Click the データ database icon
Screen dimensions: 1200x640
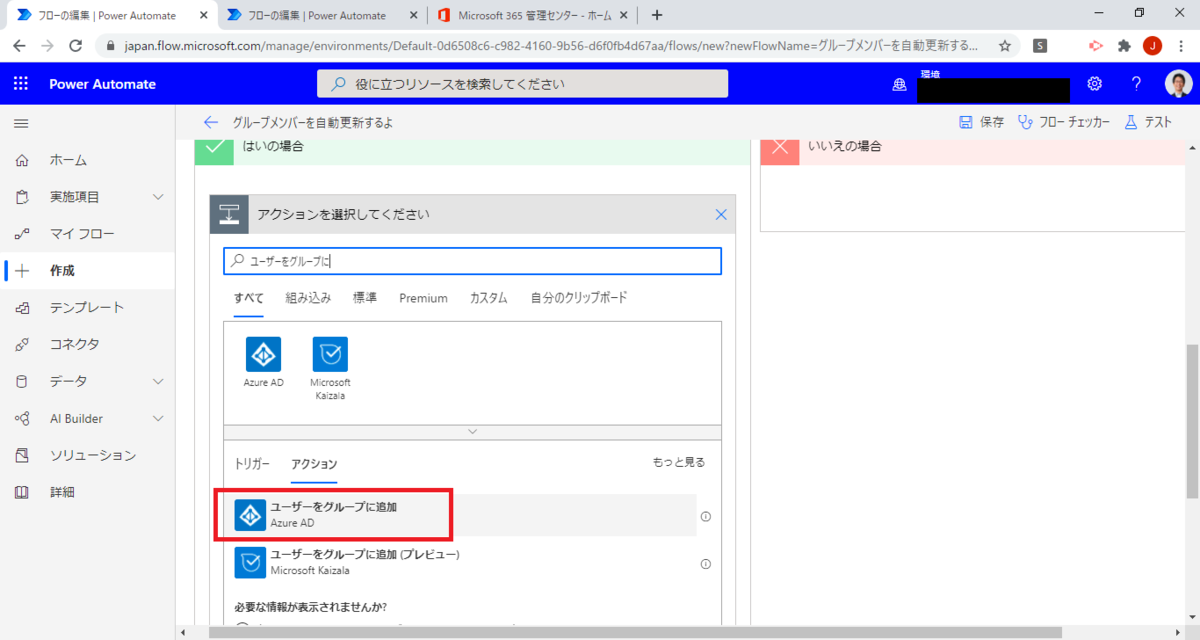coord(23,381)
